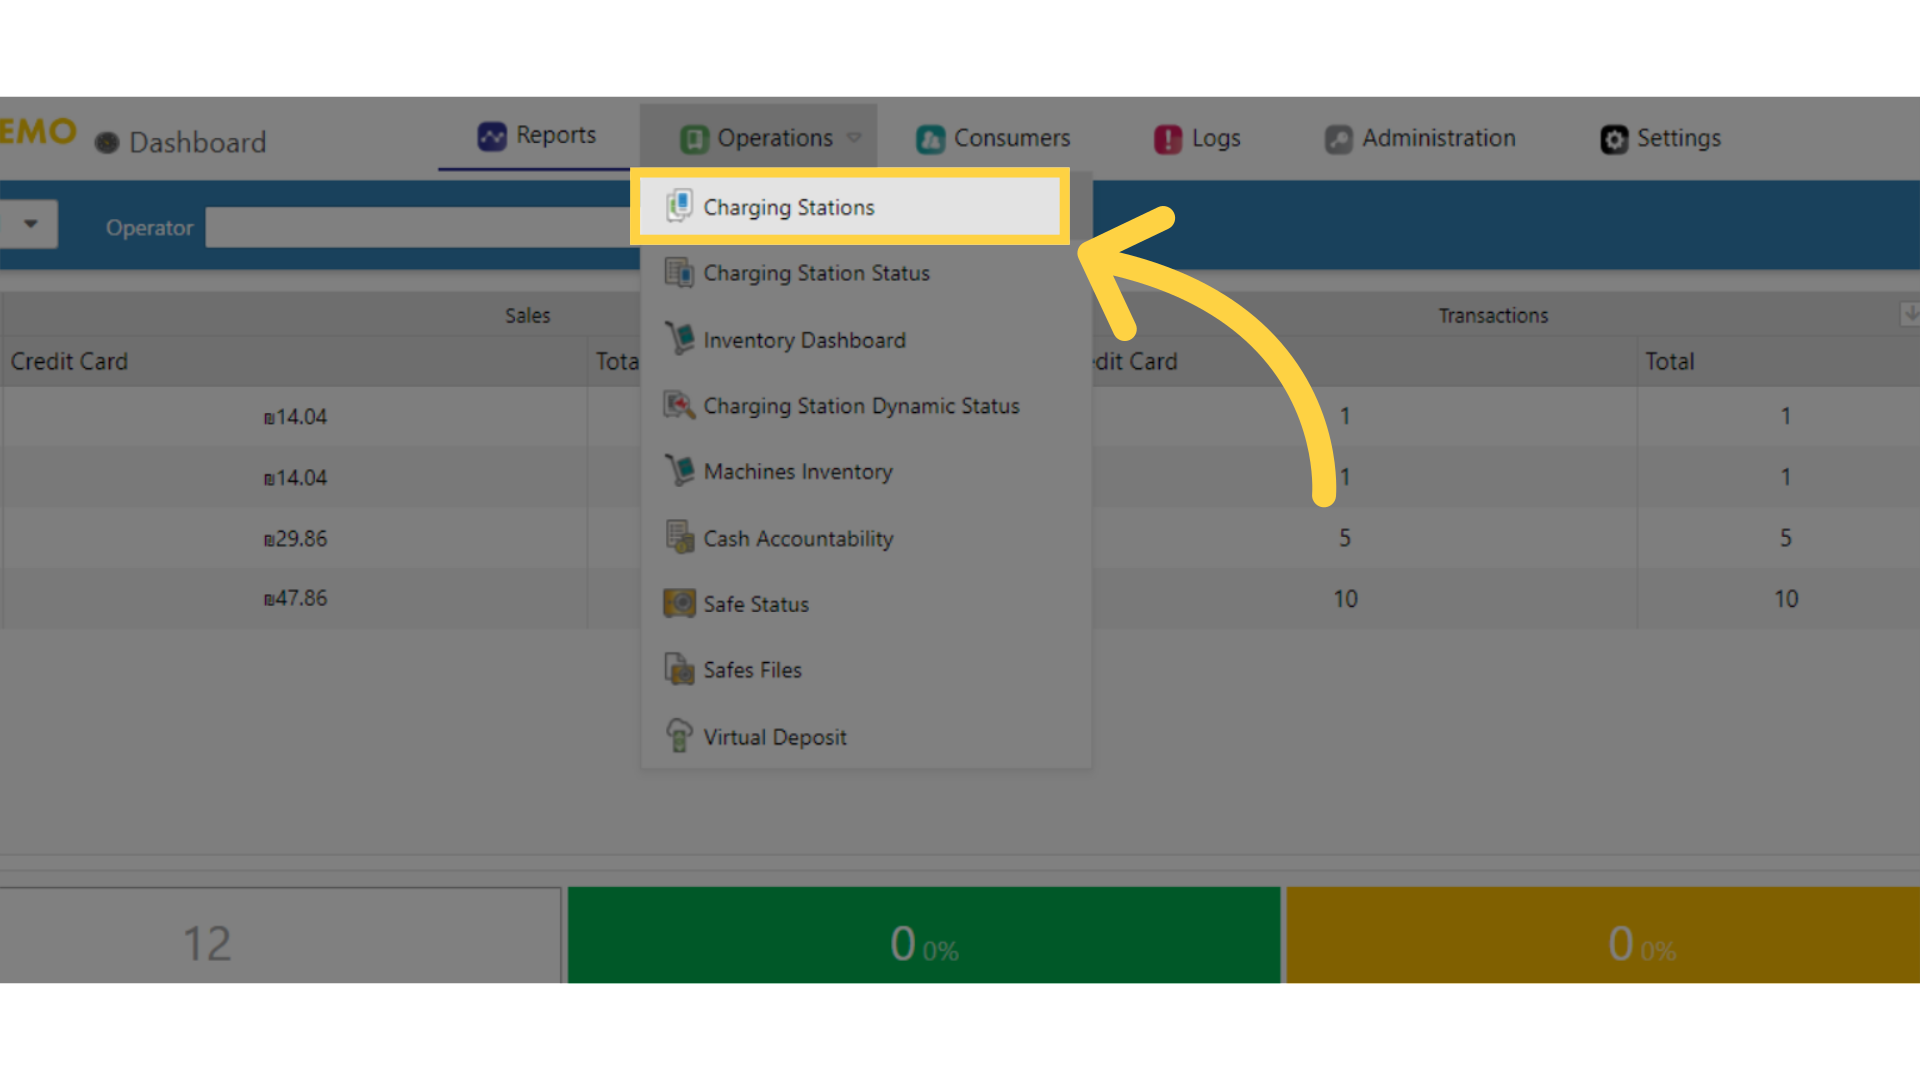The width and height of the screenshot is (1920, 1080).
Task: Select Machines Inventory in Operations menu
Action: pos(866,472)
